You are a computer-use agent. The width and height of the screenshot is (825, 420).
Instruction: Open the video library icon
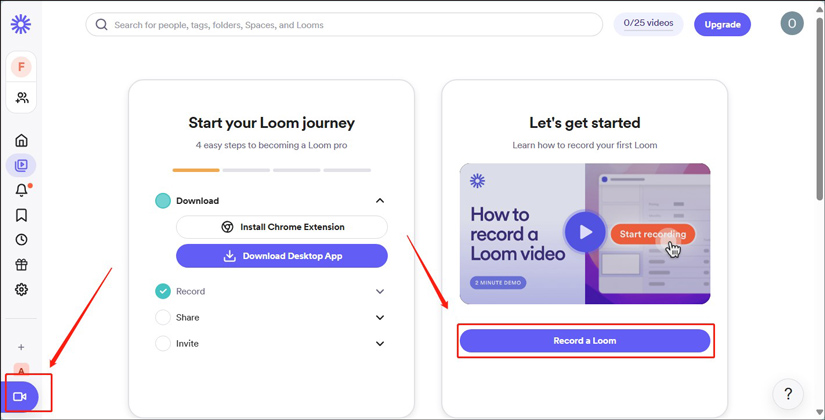point(21,165)
